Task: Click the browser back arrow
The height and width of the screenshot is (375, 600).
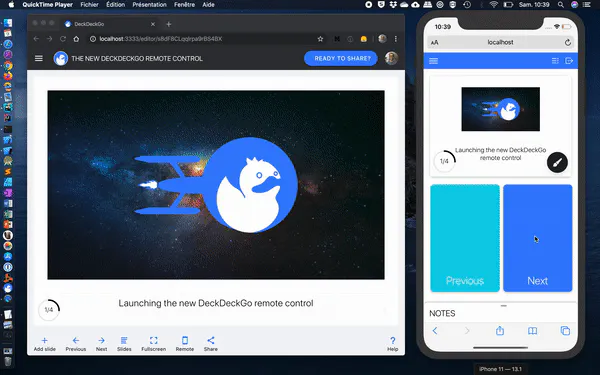Action: 36,39
